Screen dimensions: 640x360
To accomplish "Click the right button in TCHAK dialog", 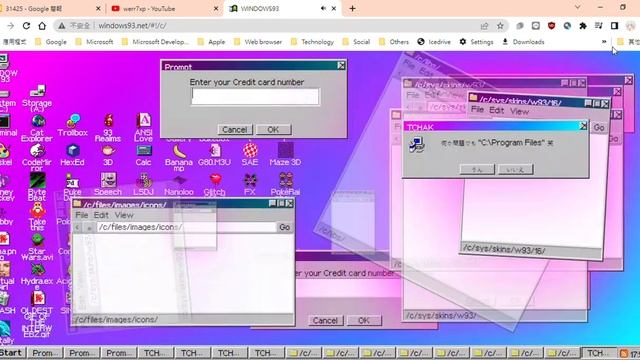I will [516, 169].
